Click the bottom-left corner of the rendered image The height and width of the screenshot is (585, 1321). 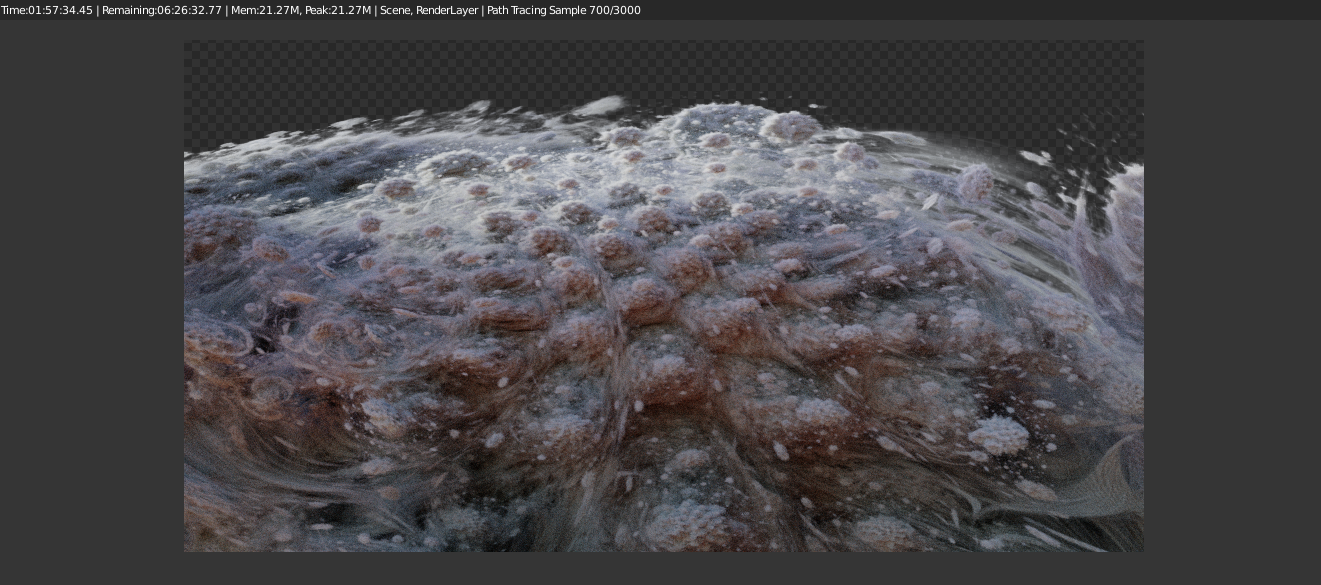click(x=188, y=547)
